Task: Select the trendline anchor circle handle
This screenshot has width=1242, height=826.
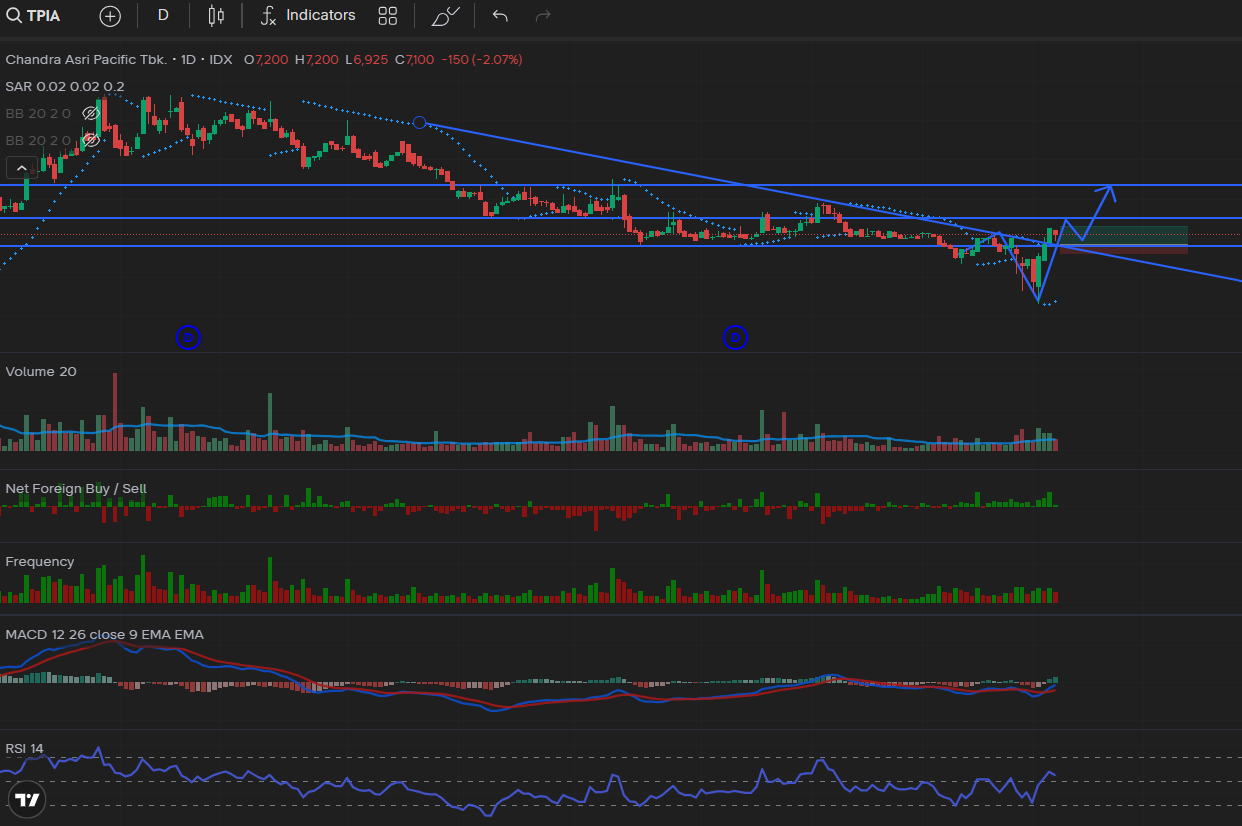Action: point(420,123)
